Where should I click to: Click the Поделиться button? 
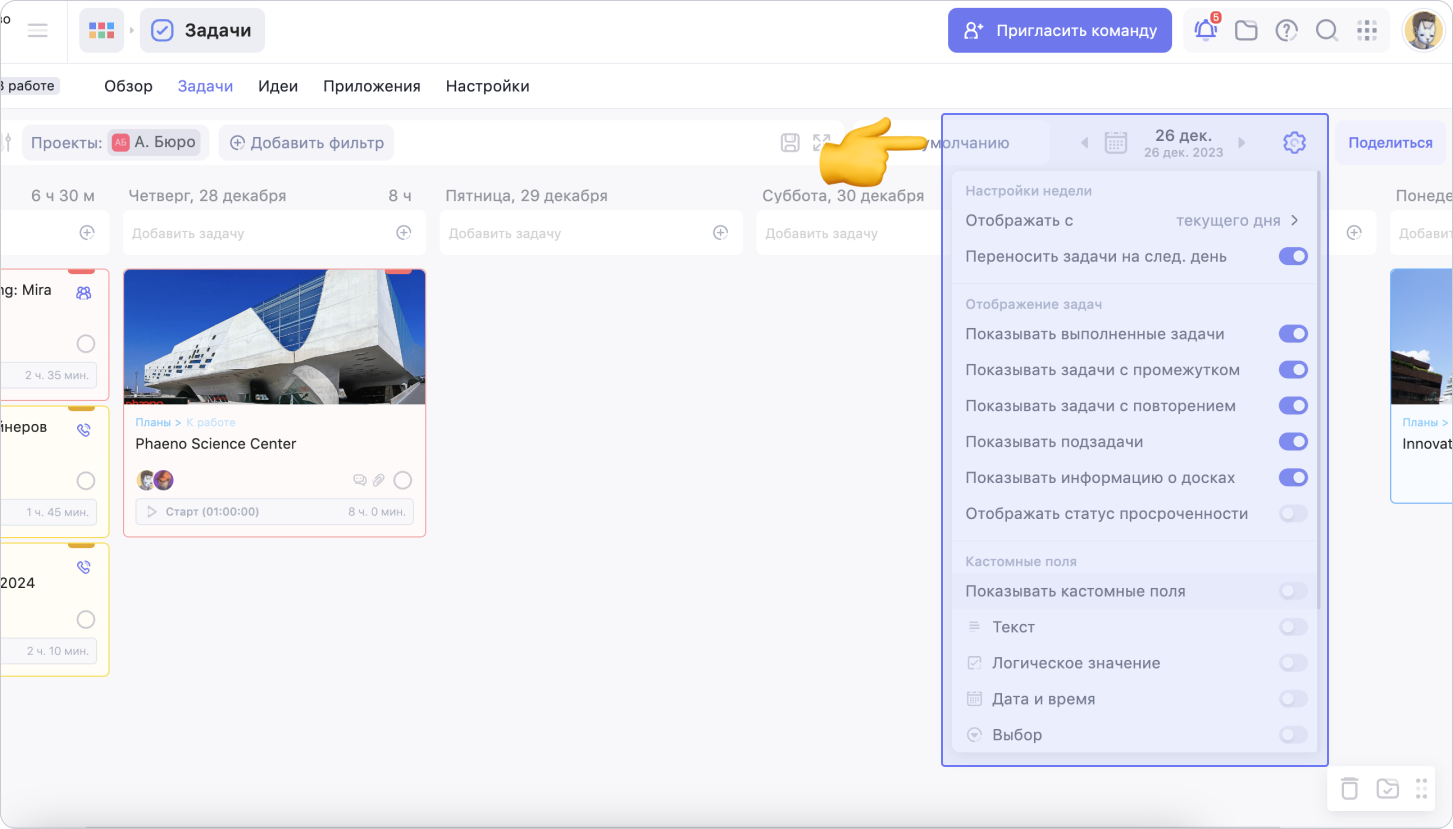tap(1390, 143)
